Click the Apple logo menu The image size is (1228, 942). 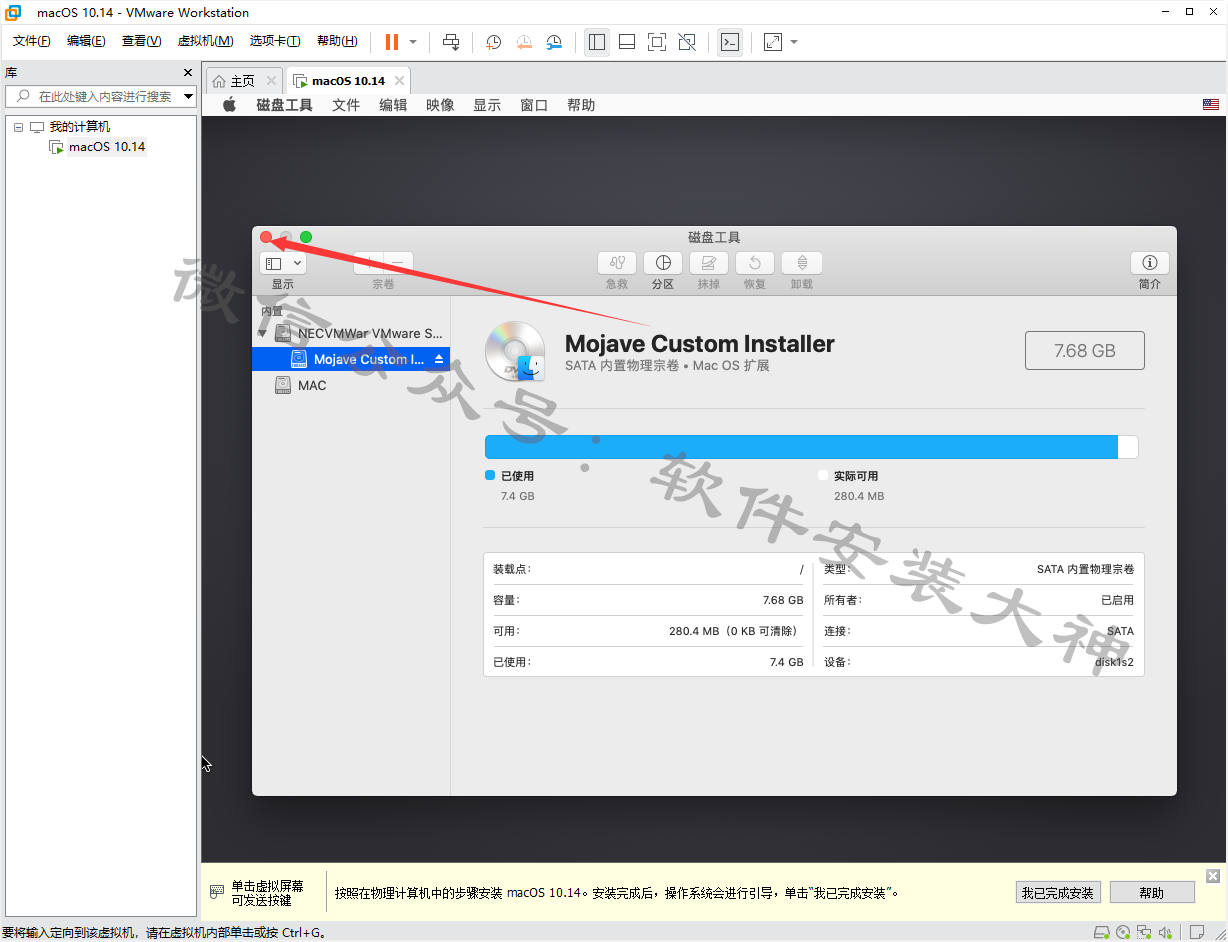[229, 105]
